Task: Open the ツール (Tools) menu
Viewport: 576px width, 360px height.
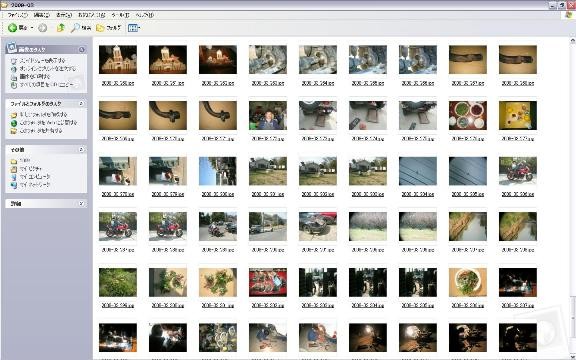Action: [x=120, y=15]
